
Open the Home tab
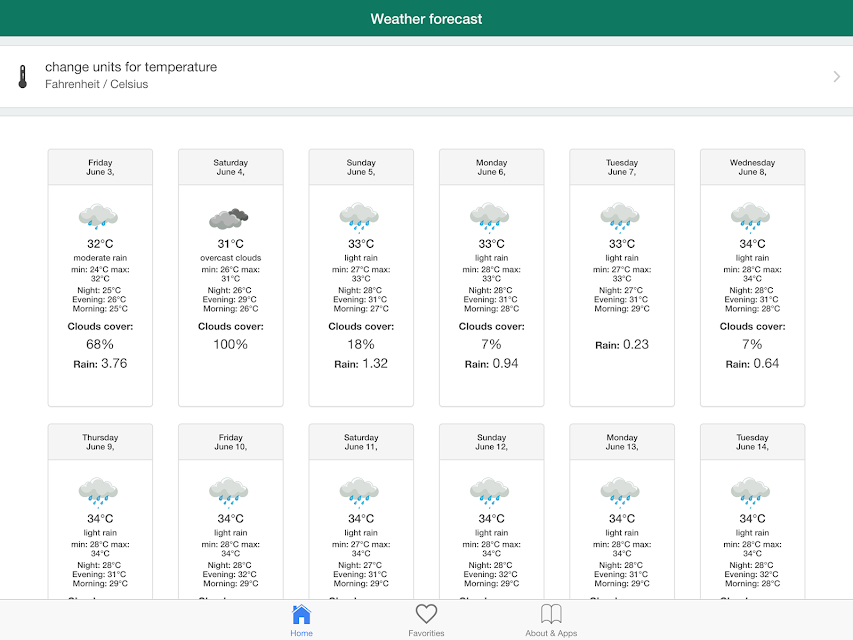click(x=301, y=620)
